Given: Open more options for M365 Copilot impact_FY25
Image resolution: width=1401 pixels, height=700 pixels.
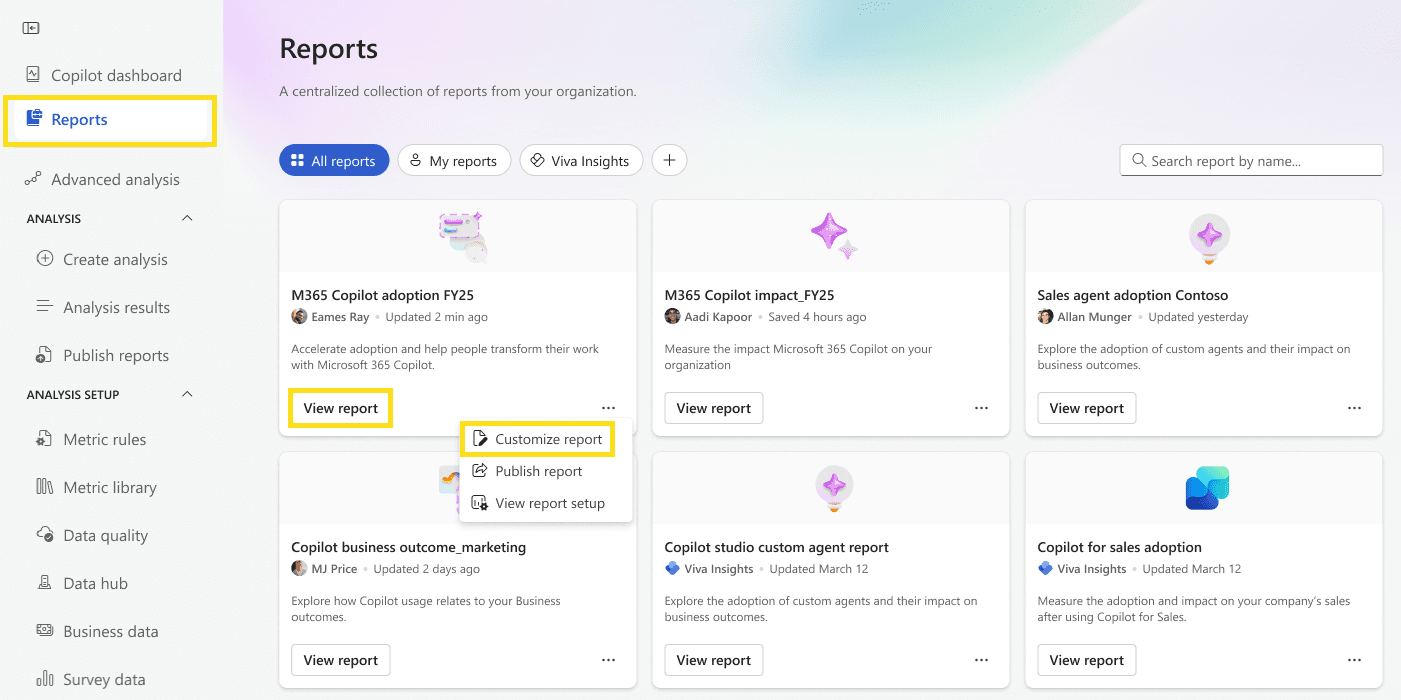Looking at the screenshot, I should [x=981, y=408].
